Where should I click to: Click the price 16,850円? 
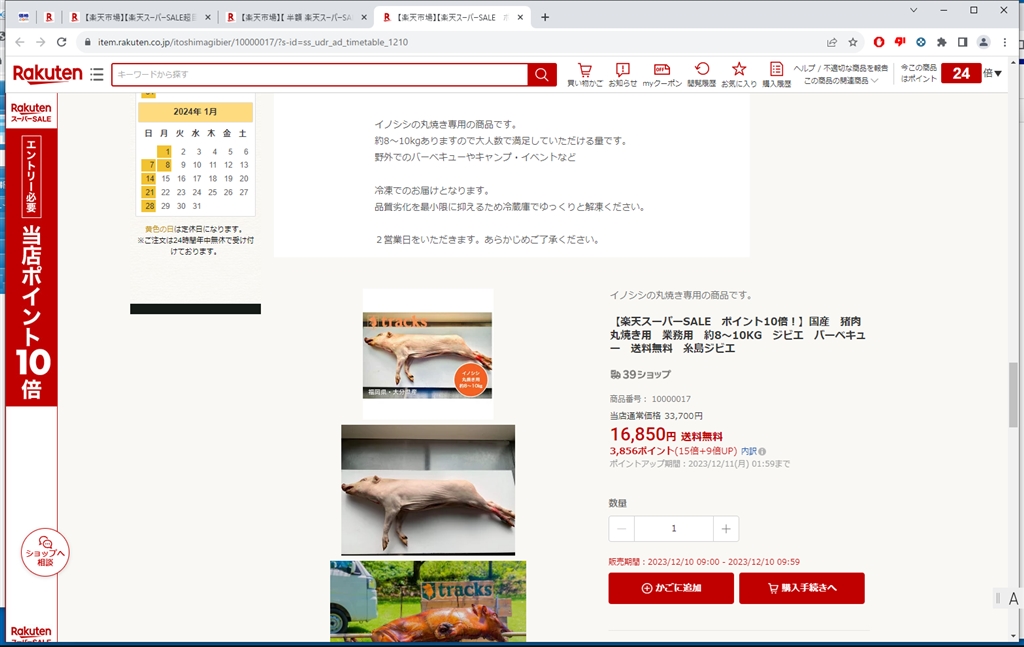pos(643,434)
